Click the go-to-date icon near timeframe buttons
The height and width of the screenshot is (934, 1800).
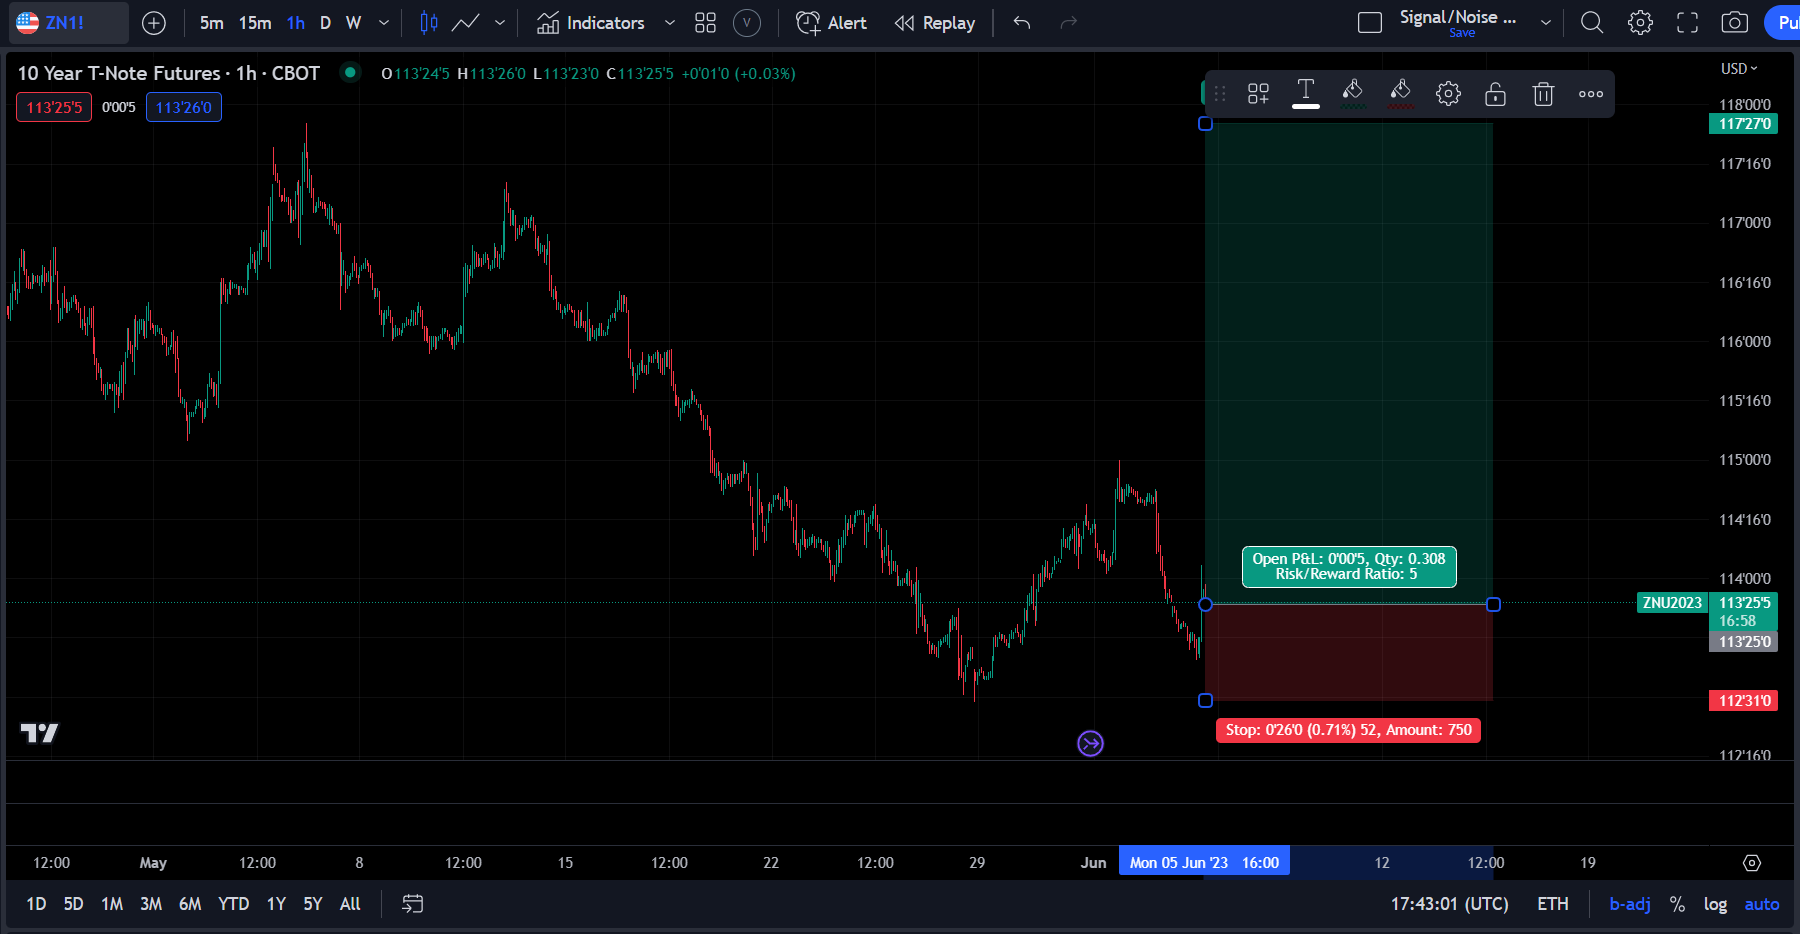(x=412, y=903)
